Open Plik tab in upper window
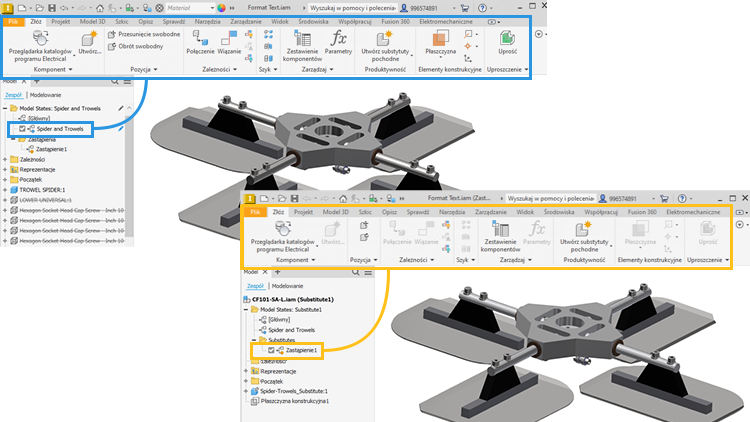Image resolution: width=750 pixels, height=422 pixels. pos(13,22)
